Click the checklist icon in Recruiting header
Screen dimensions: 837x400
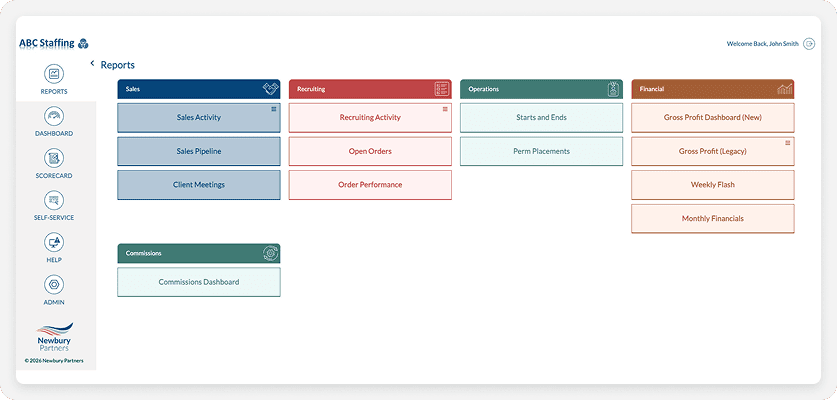click(442, 89)
